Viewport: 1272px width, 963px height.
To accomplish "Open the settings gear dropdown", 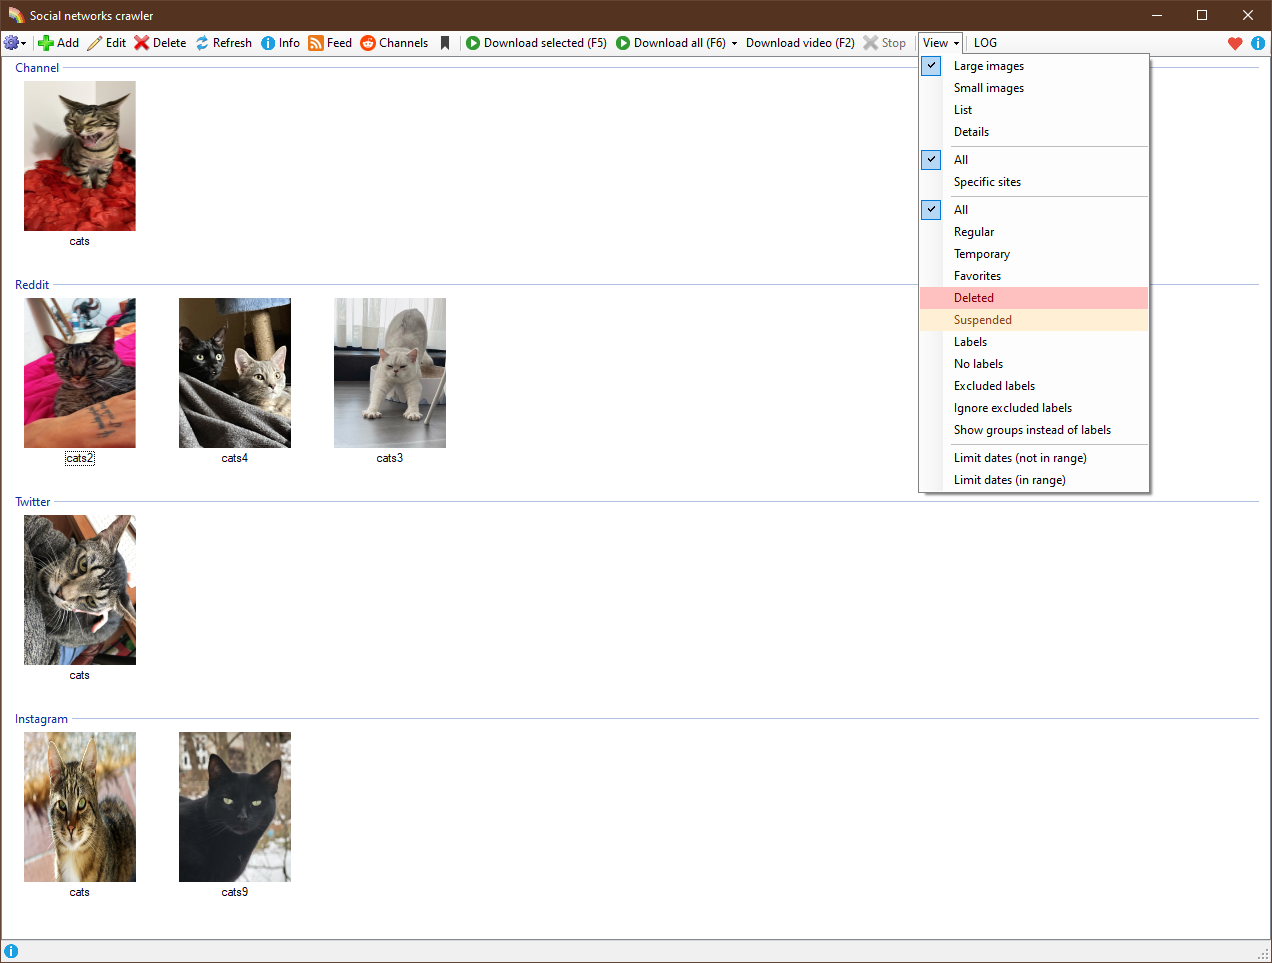I will [14, 43].
